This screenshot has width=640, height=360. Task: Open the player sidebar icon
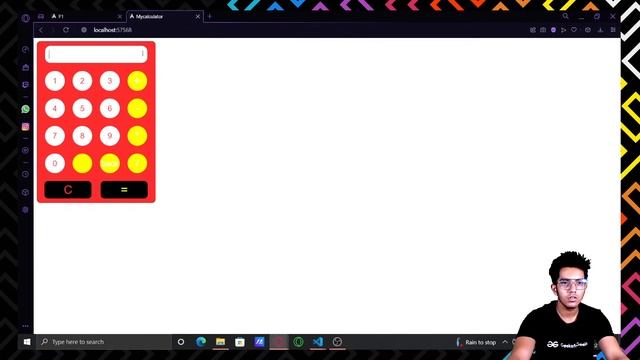click(25, 150)
